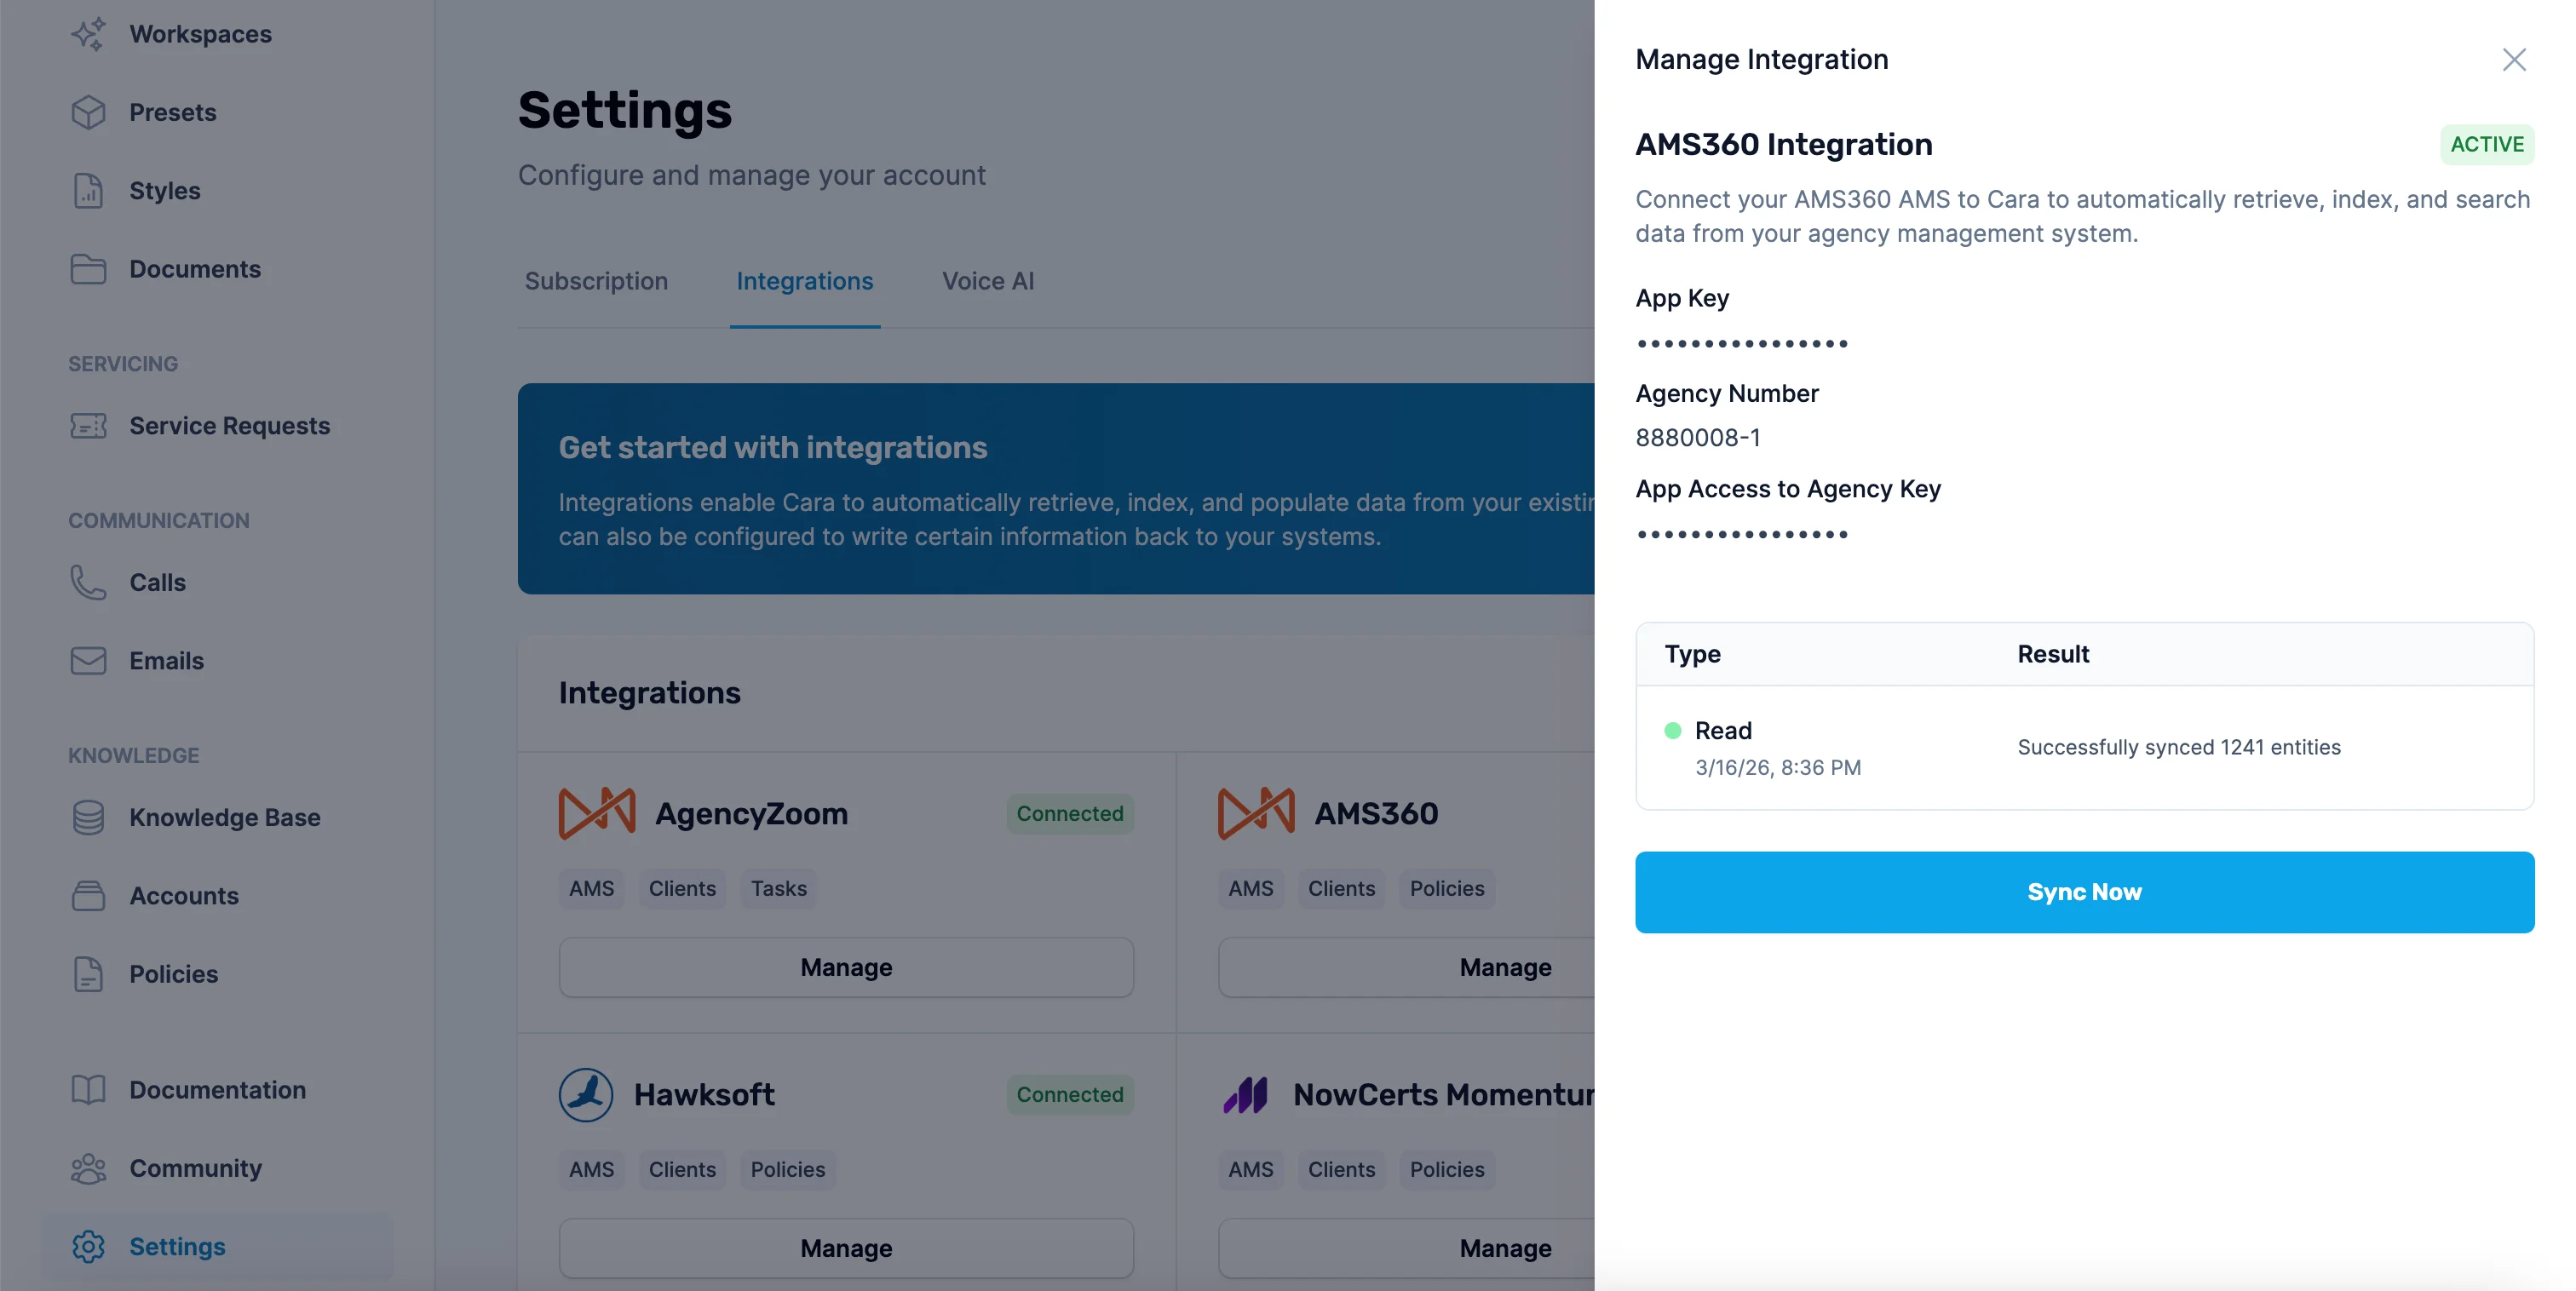Click the green Read status dot

1672,730
